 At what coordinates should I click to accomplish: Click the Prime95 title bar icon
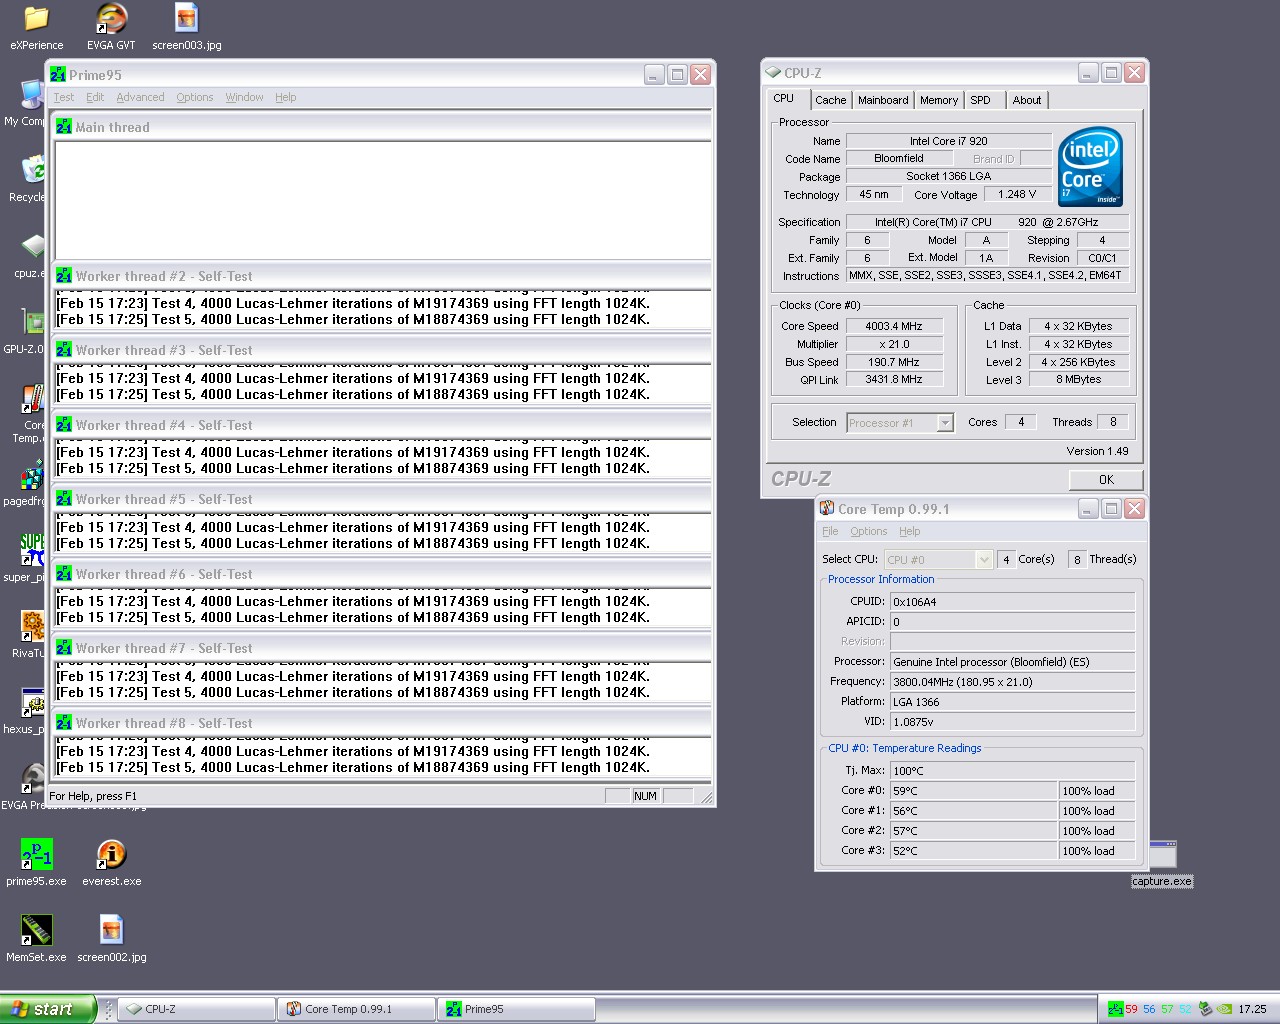click(x=59, y=75)
